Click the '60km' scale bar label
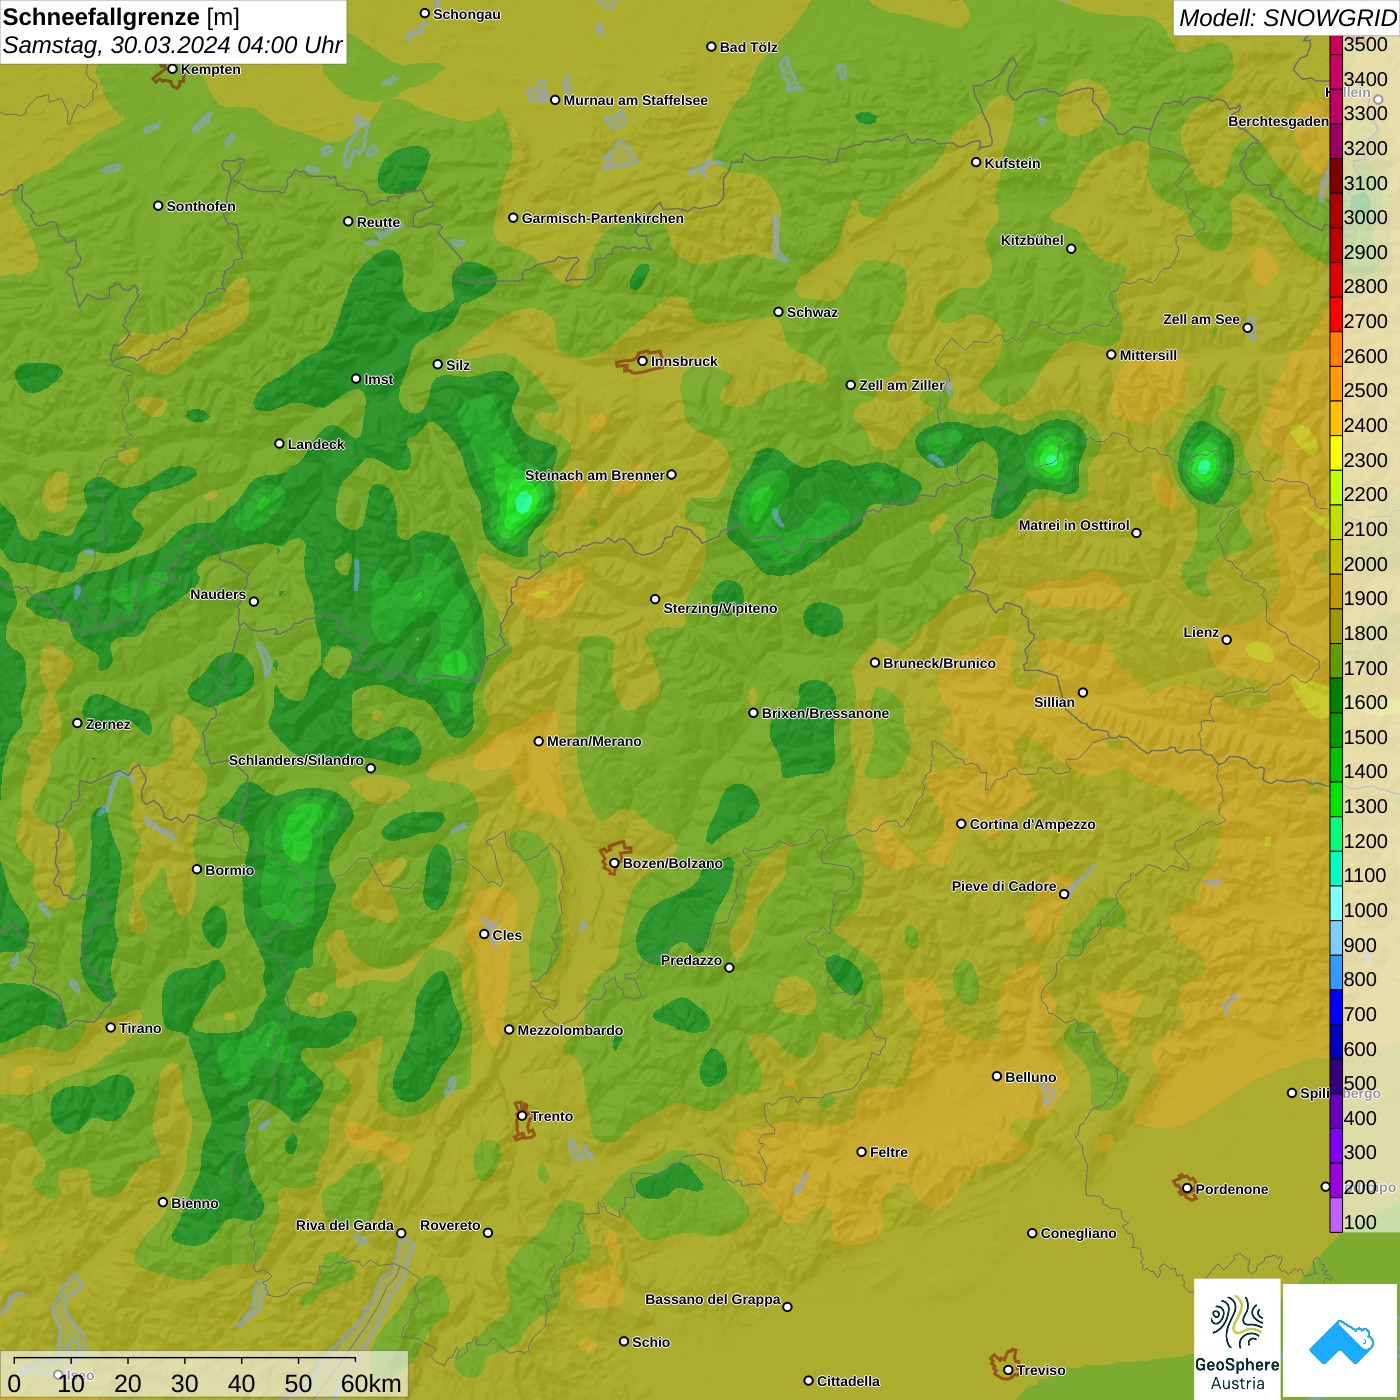The height and width of the screenshot is (1400, 1400). (x=371, y=1384)
